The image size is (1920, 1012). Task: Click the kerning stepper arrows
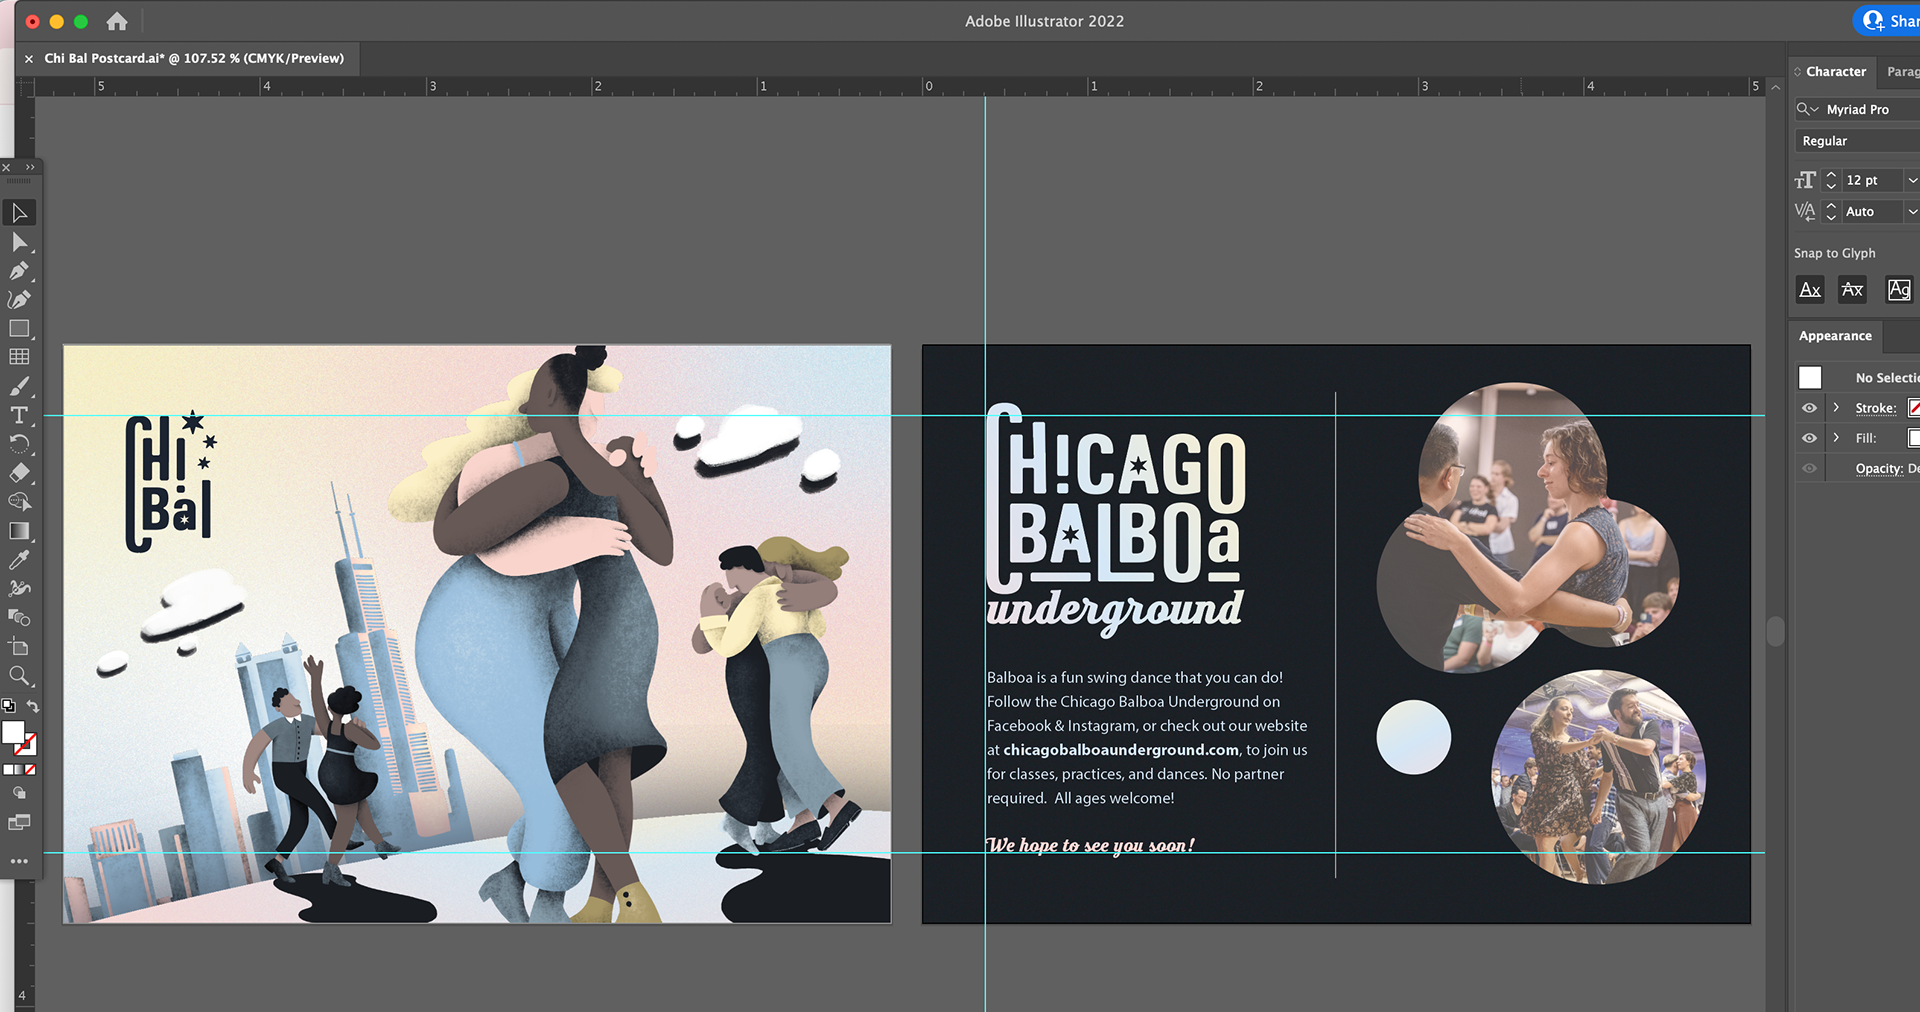click(1831, 211)
